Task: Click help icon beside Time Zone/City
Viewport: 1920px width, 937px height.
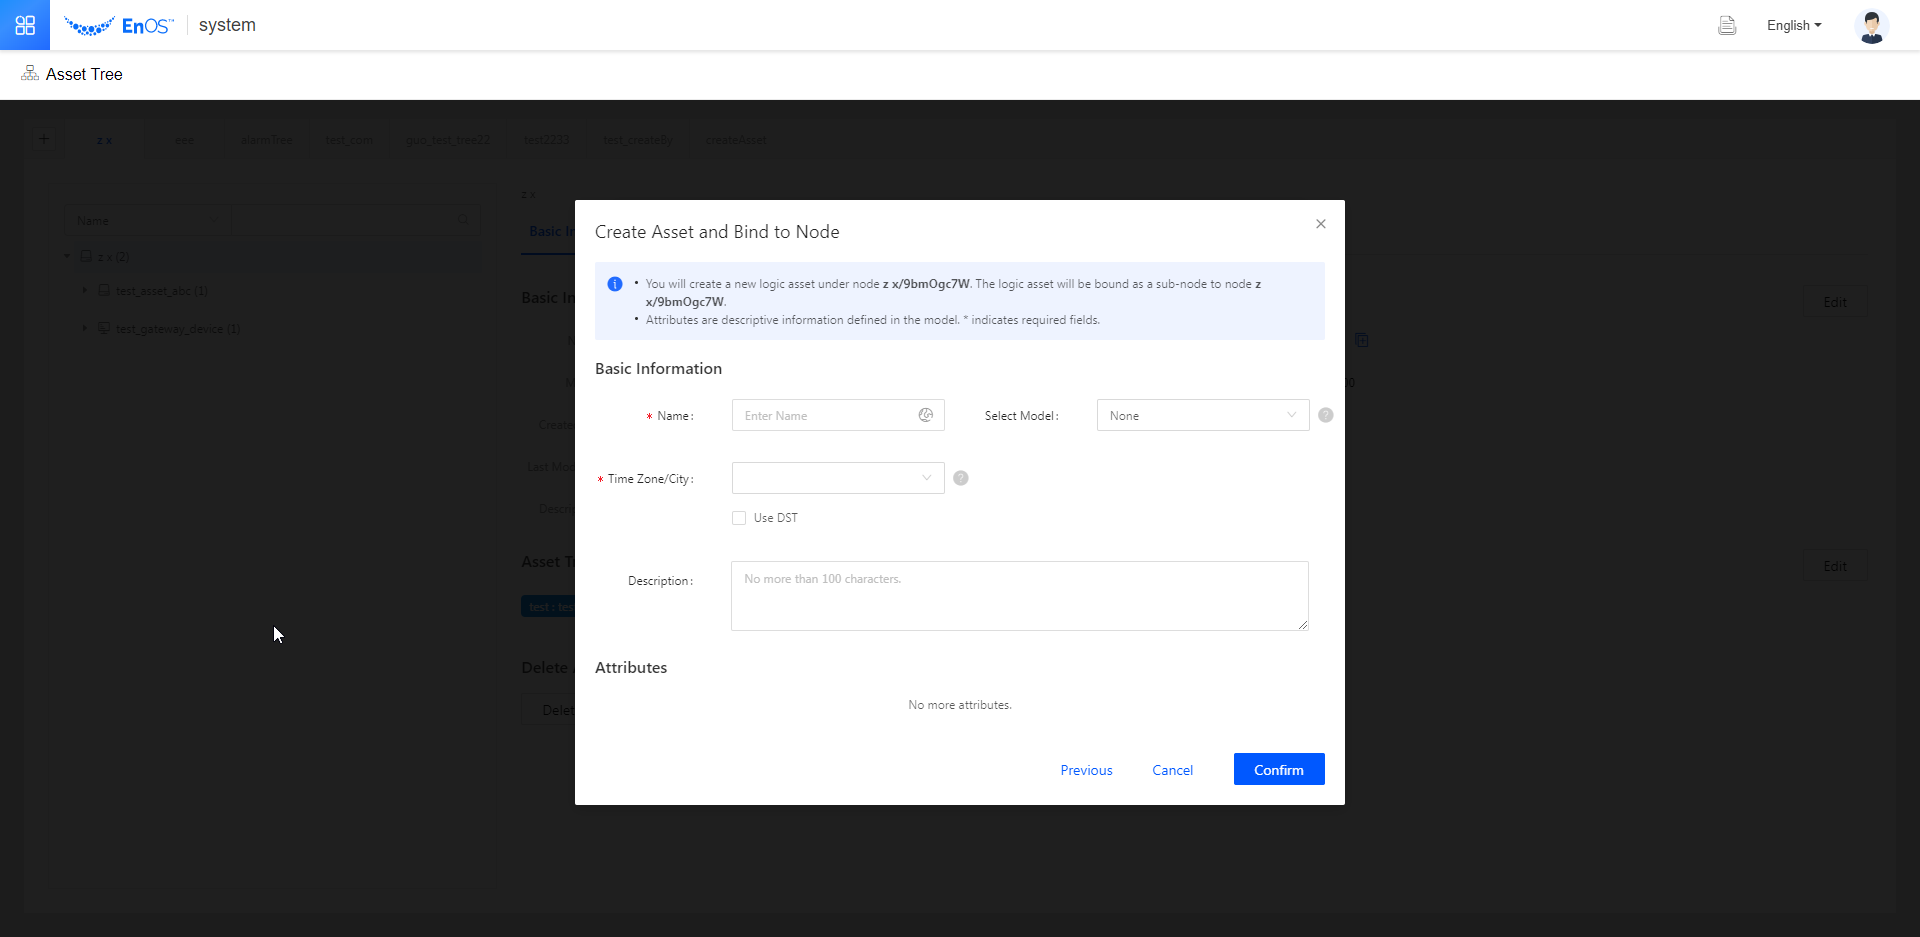Action: (x=960, y=478)
